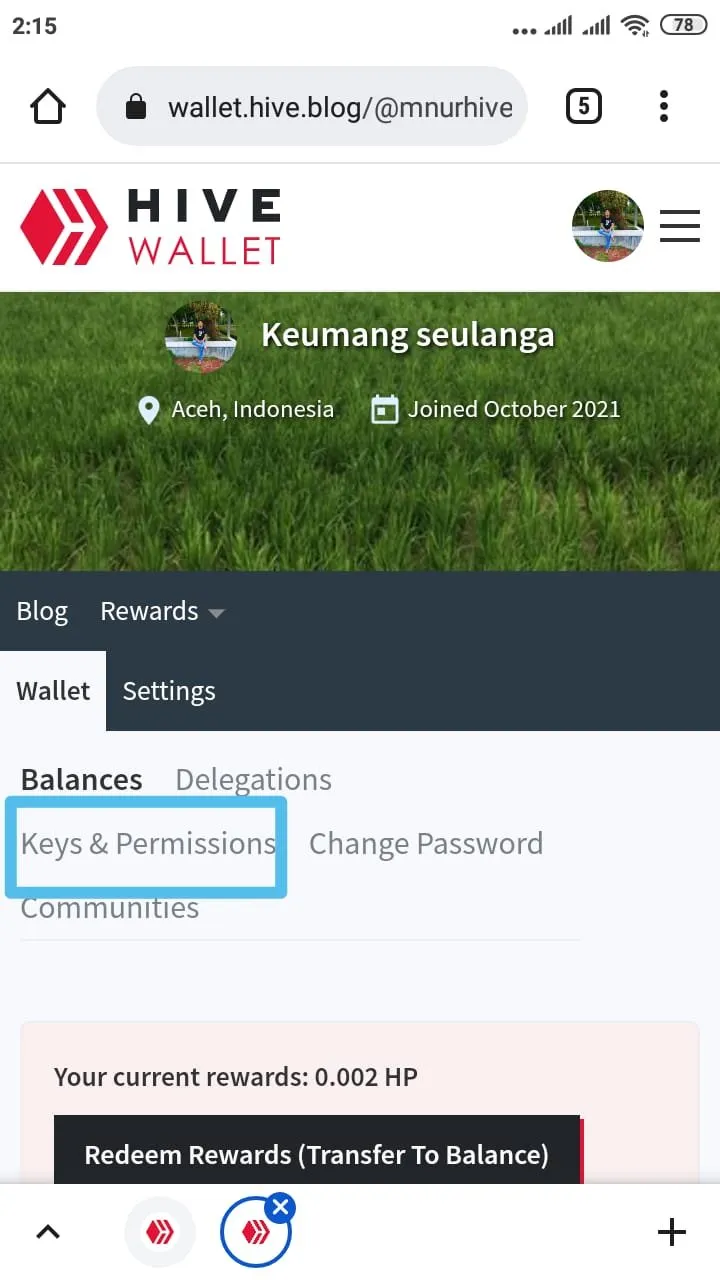Open the tab switcher showing 5 tabs
The height and width of the screenshot is (1280, 720).
[x=584, y=105]
